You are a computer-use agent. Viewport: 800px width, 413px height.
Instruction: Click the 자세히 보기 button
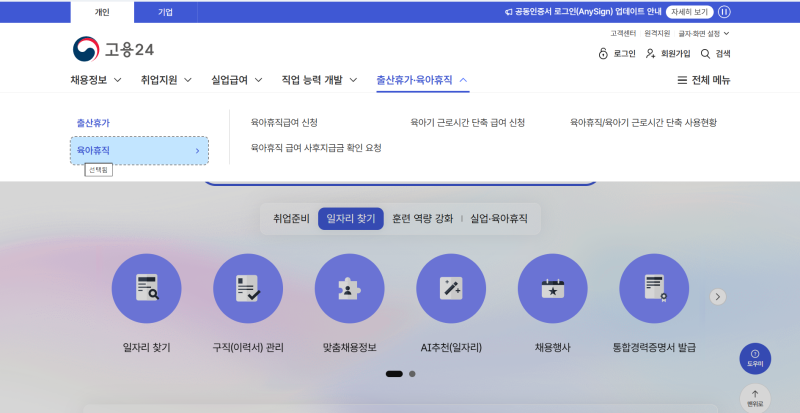(689, 12)
